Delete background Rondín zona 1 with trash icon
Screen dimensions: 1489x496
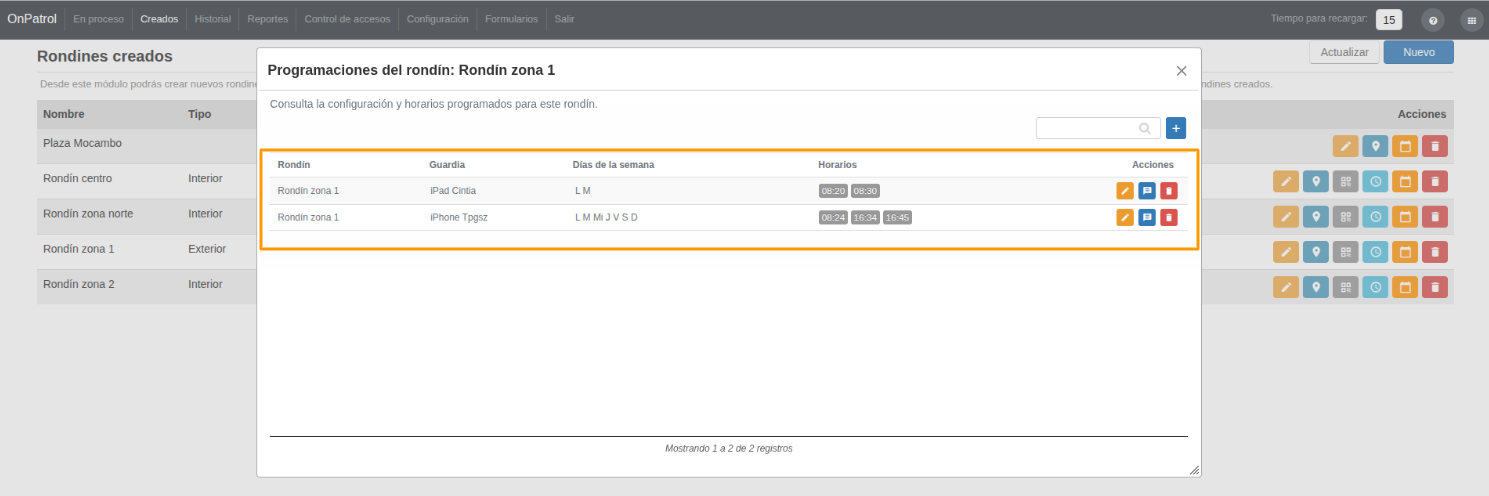coord(1435,251)
